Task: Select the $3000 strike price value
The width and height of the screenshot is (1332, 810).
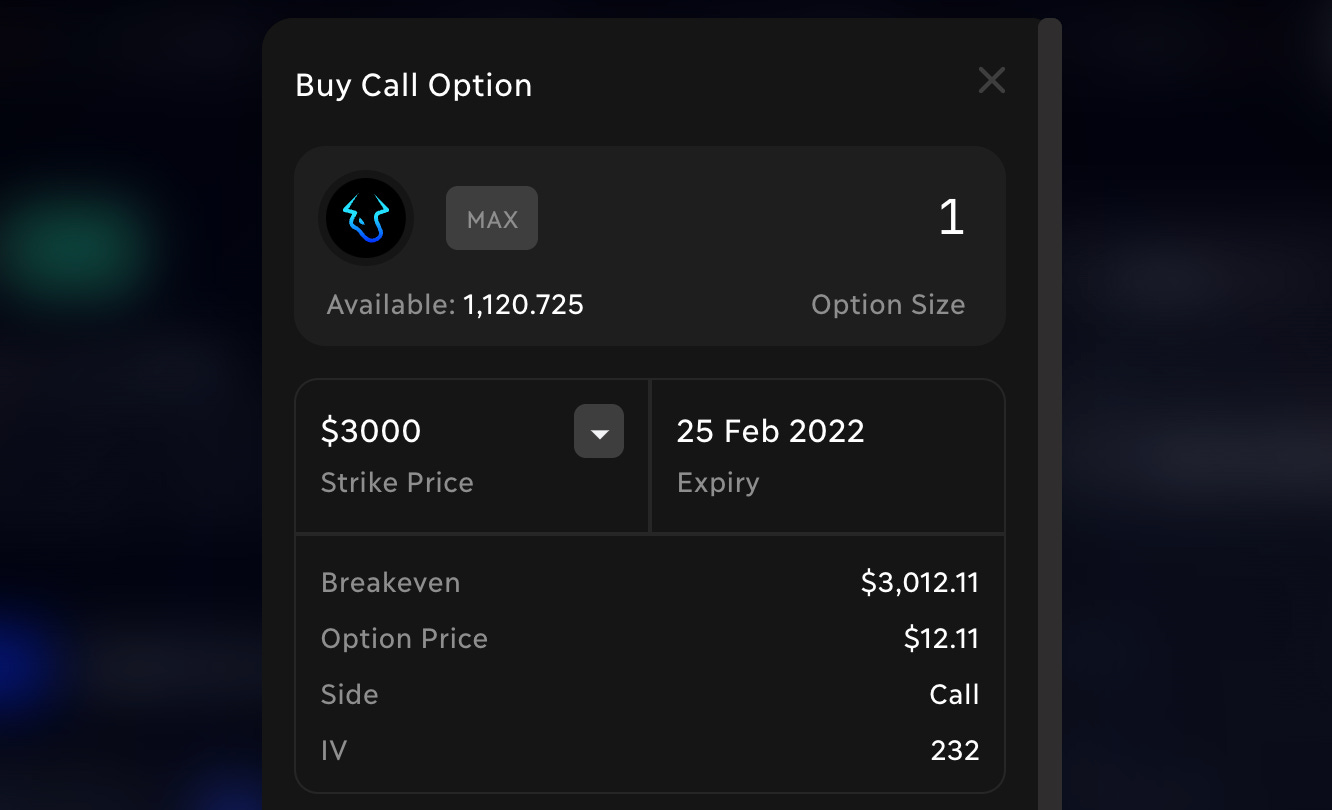Action: point(371,431)
